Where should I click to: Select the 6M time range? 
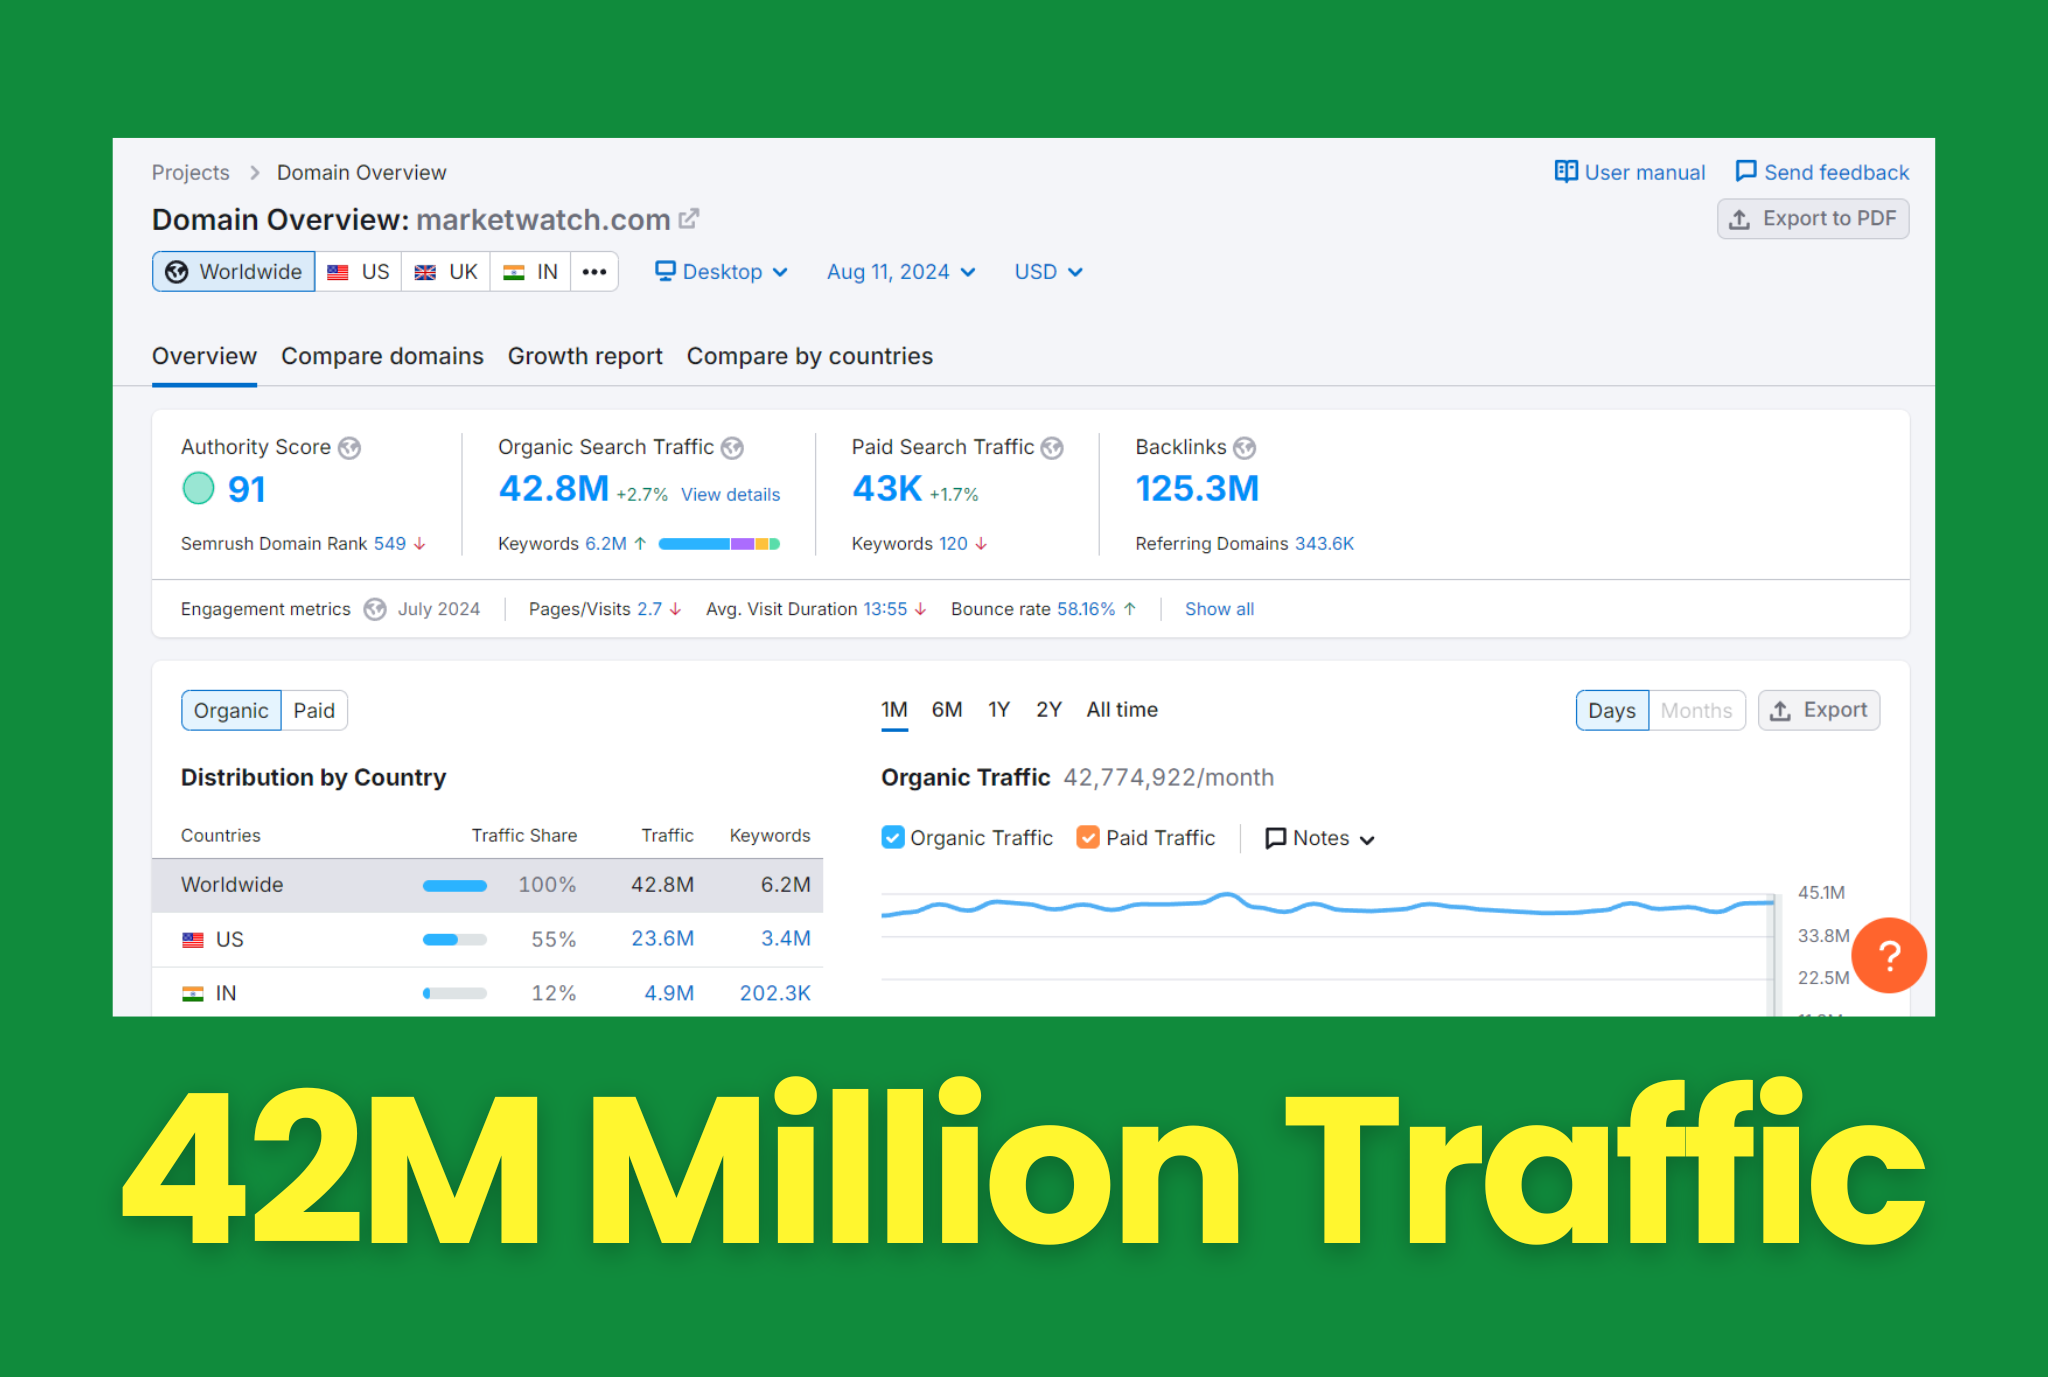click(x=947, y=710)
